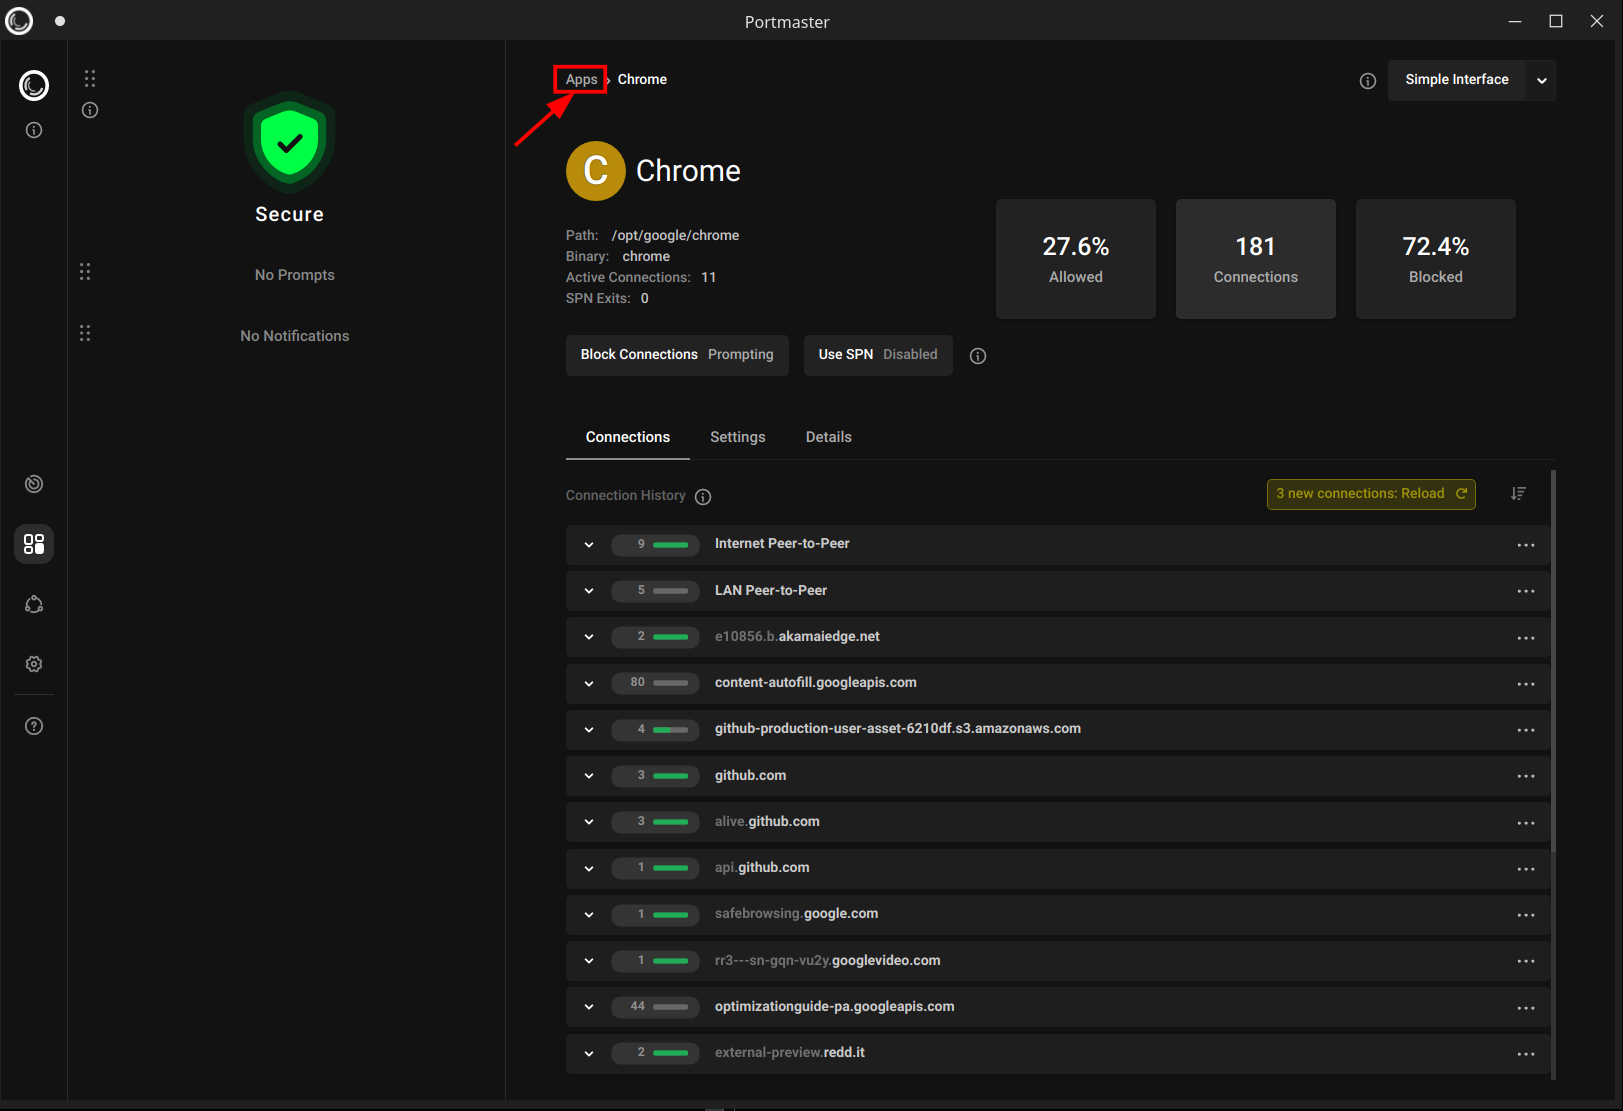
Task: Click the drag handle next to No Notifications
Action: 85,333
